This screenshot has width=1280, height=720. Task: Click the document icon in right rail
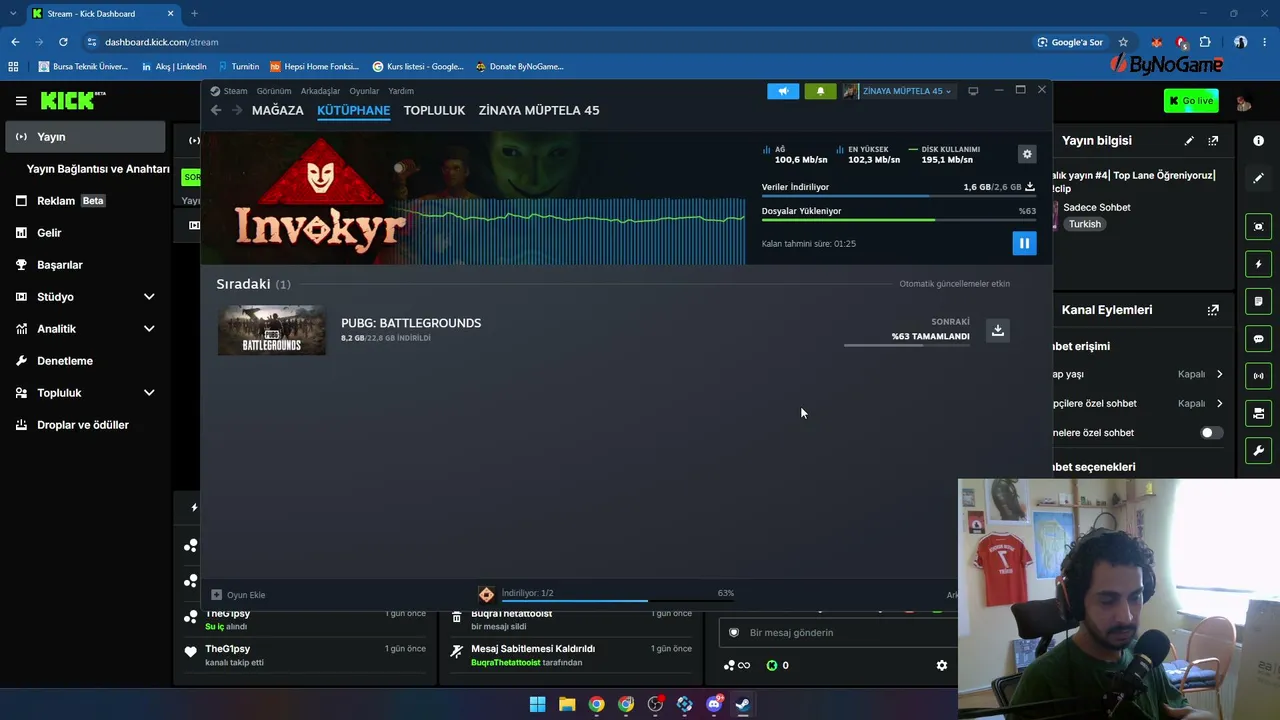[1258, 301]
